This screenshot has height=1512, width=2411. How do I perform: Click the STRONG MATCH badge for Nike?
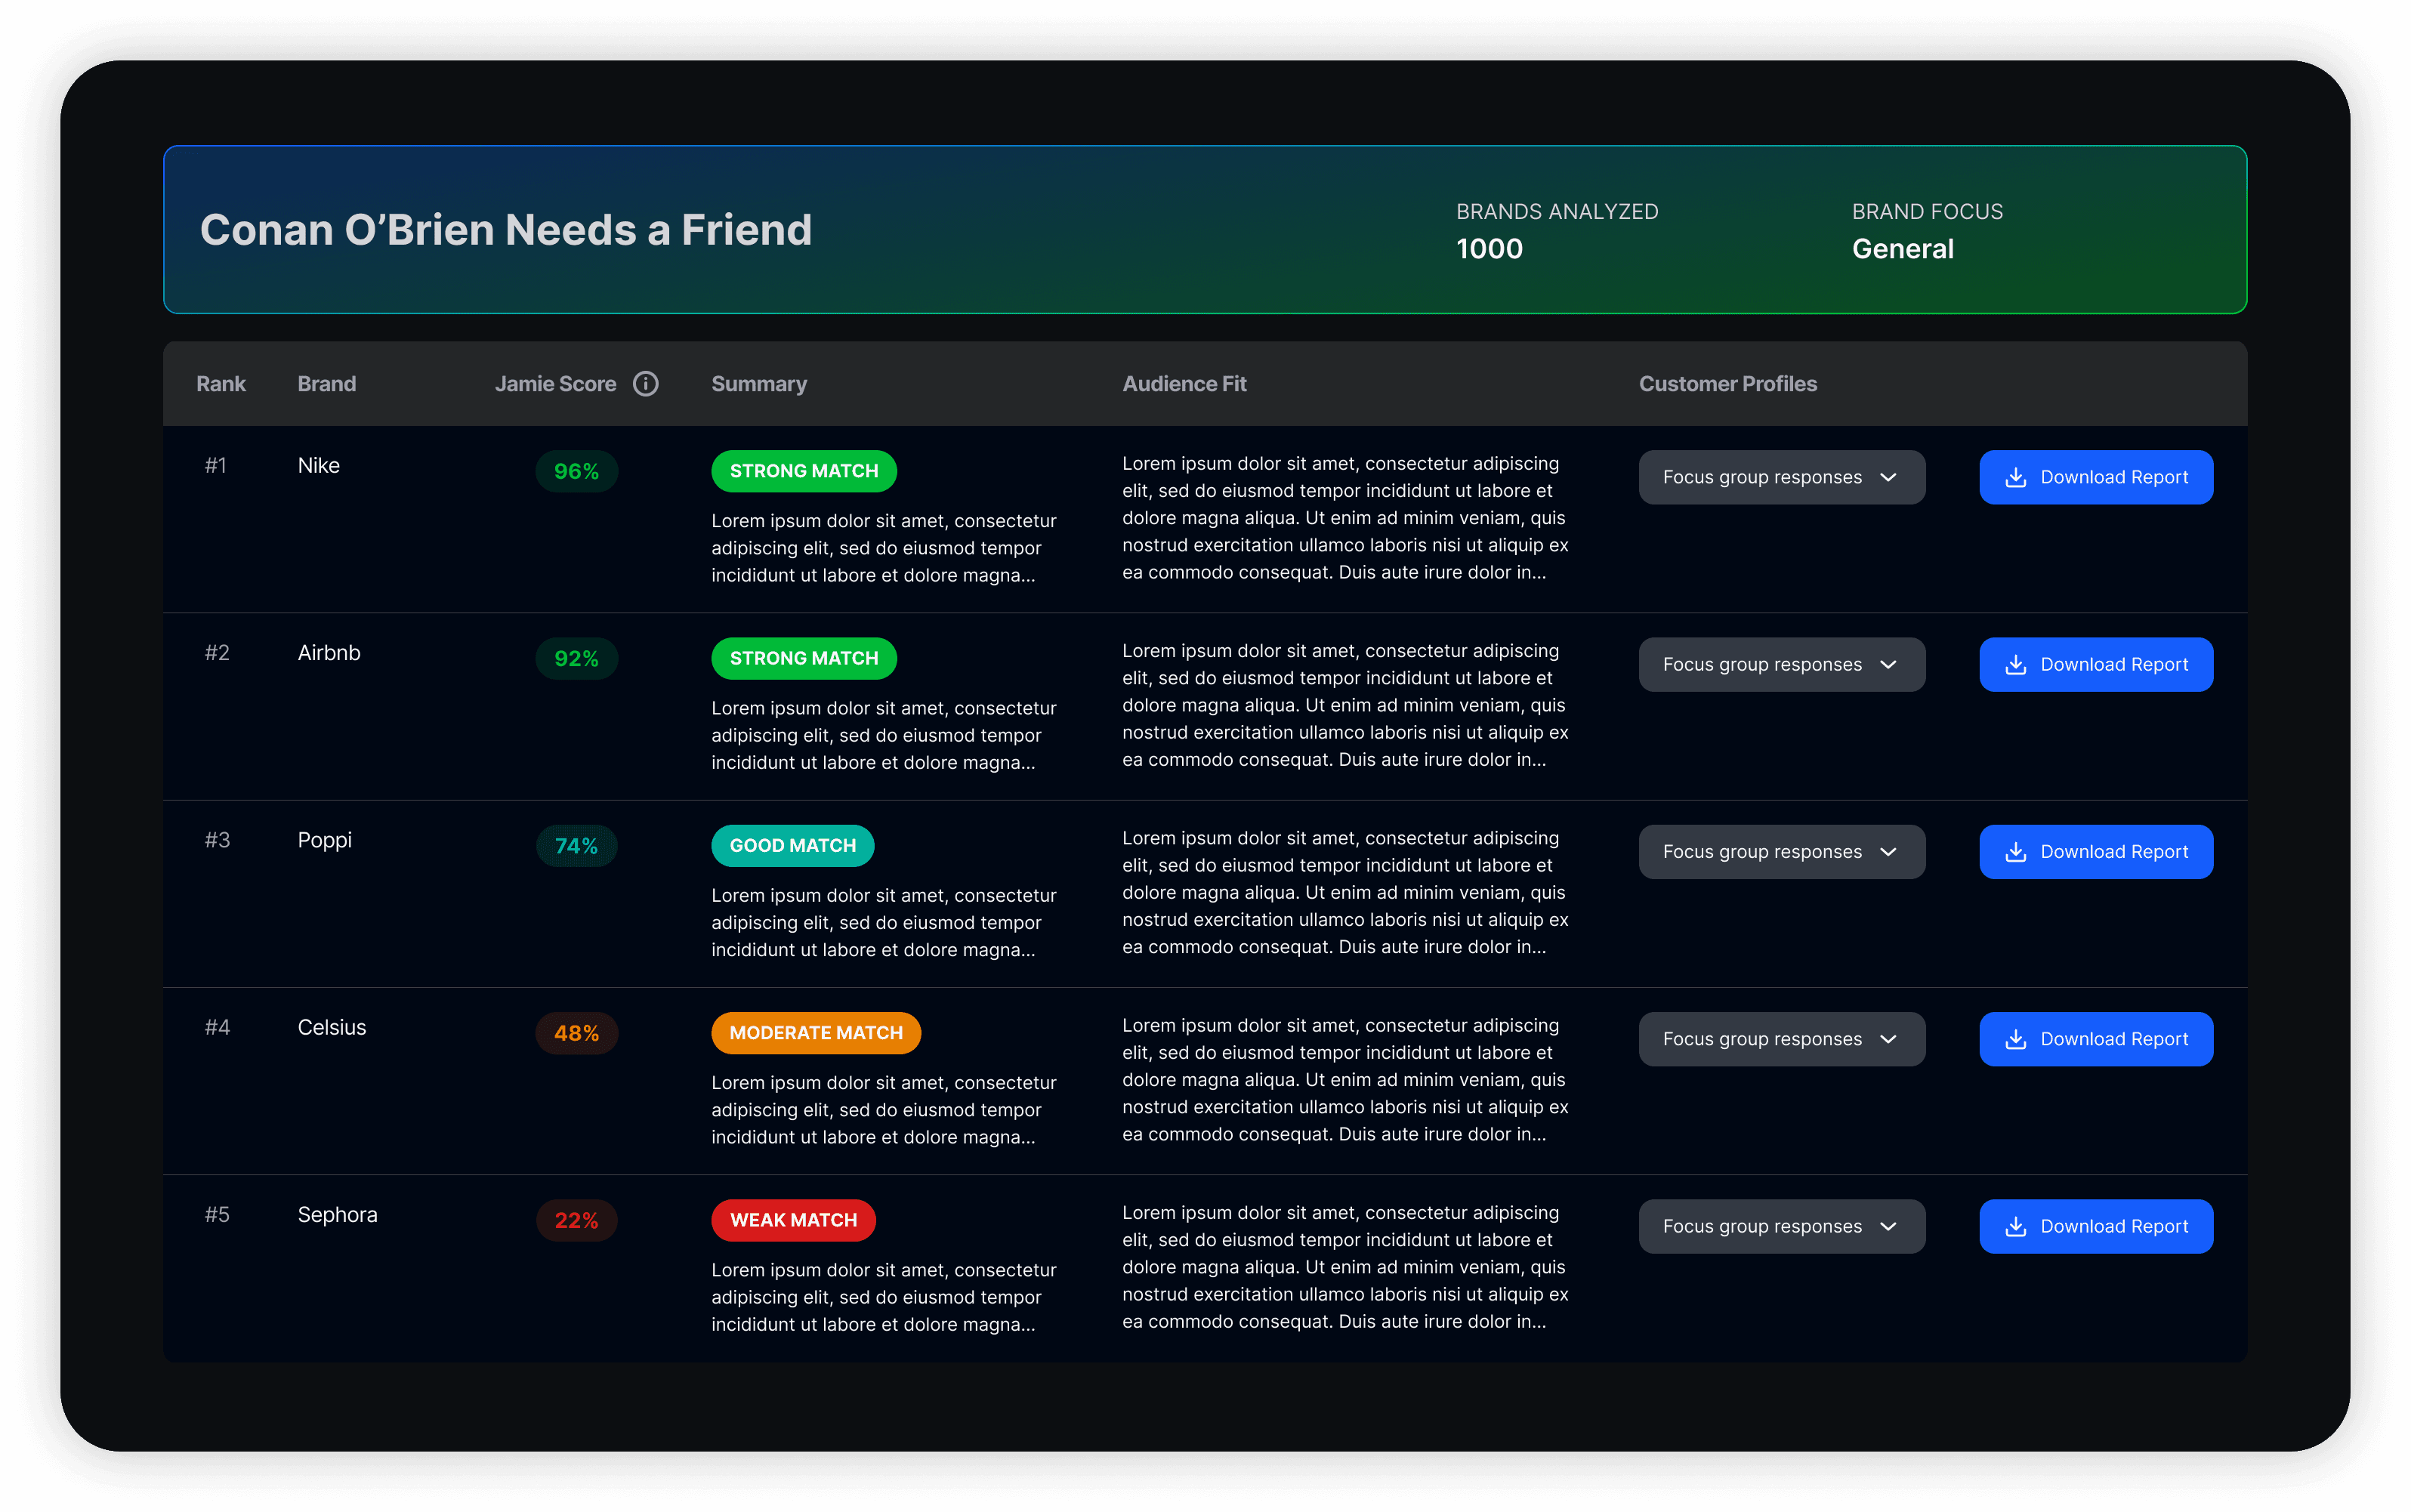tap(803, 471)
